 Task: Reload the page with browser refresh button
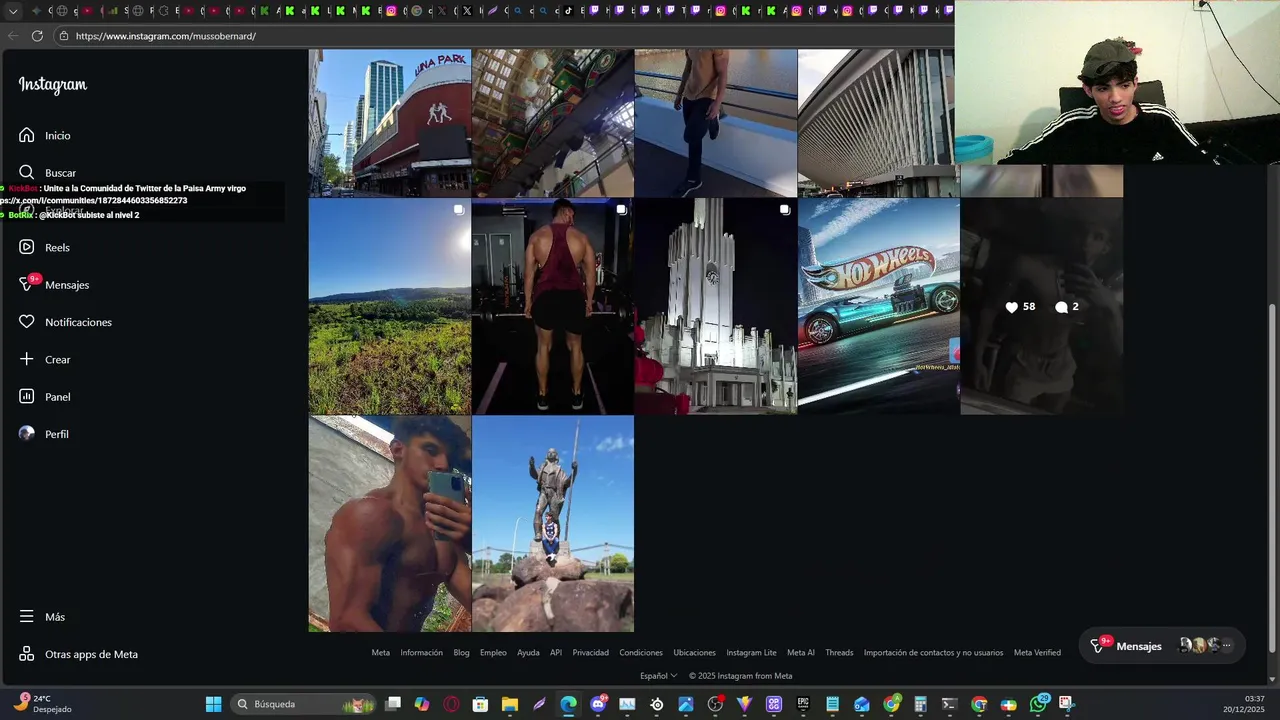click(x=37, y=36)
